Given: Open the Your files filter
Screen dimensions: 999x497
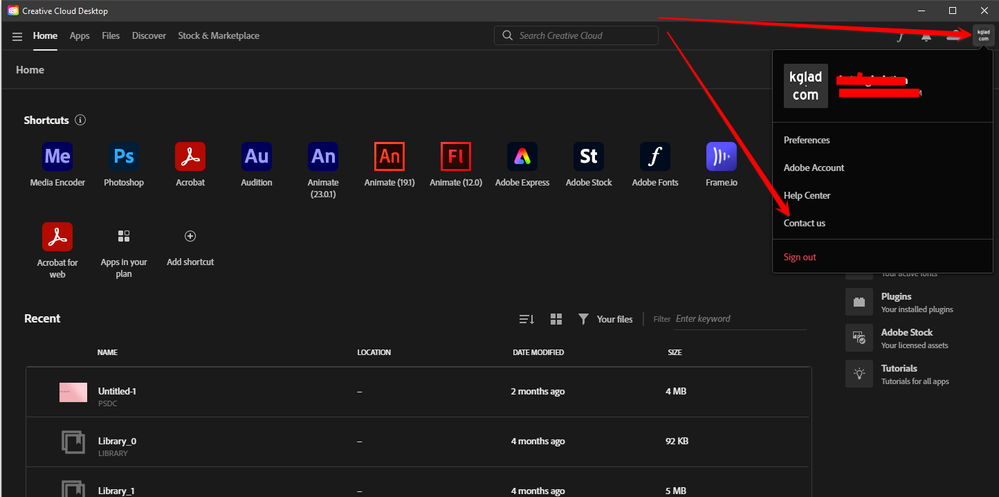Looking at the screenshot, I should (605, 319).
